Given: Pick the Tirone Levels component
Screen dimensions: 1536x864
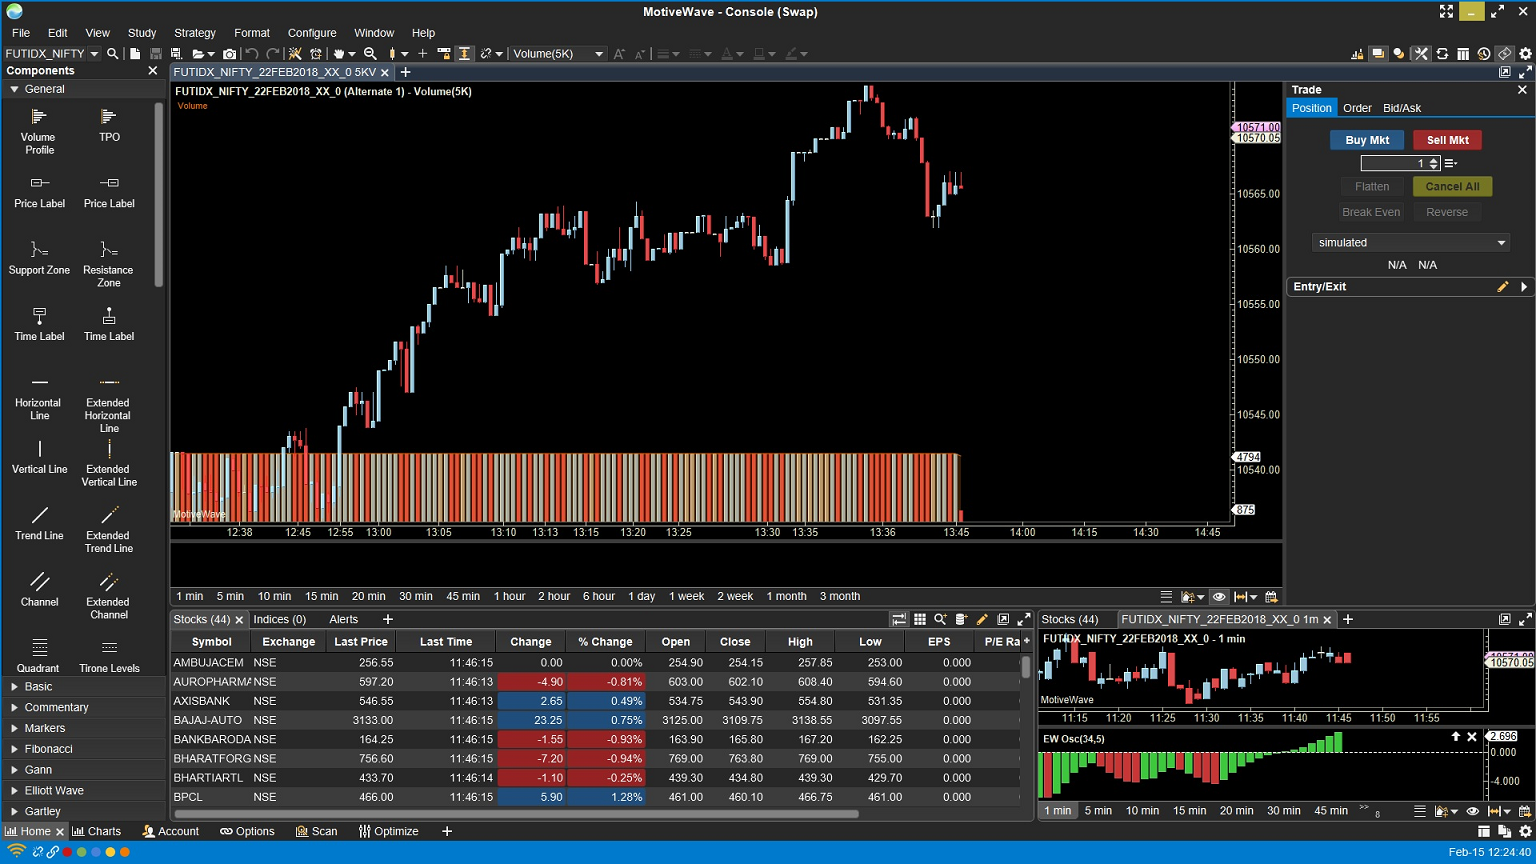Looking at the screenshot, I should point(109,655).
